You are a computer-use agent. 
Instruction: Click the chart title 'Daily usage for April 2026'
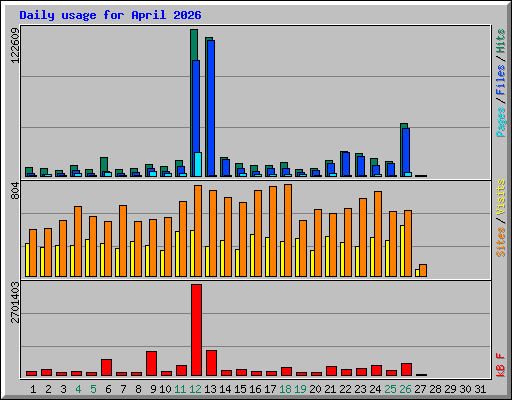click(110, 15)
